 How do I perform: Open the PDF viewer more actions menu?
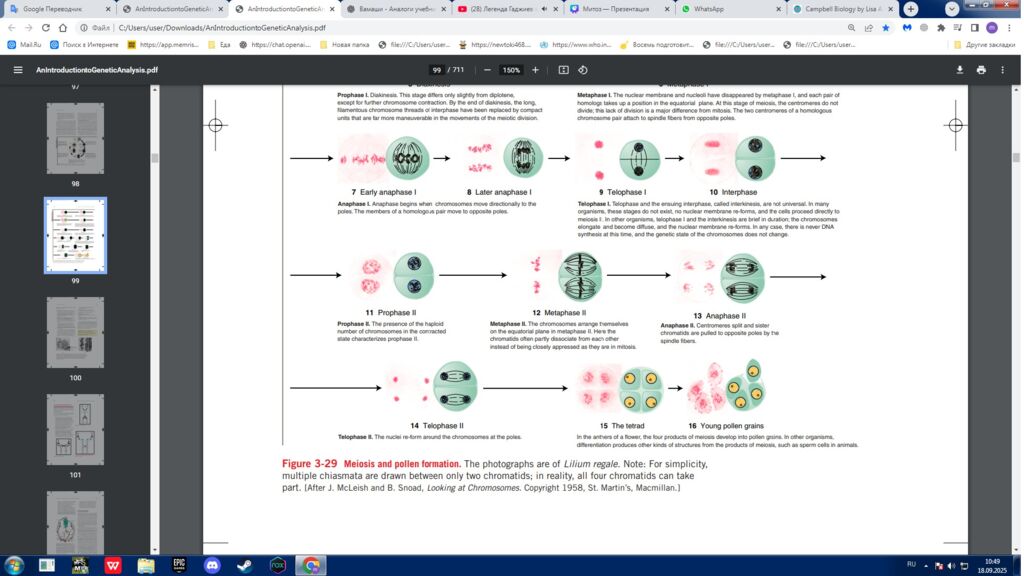(1003, 70)
